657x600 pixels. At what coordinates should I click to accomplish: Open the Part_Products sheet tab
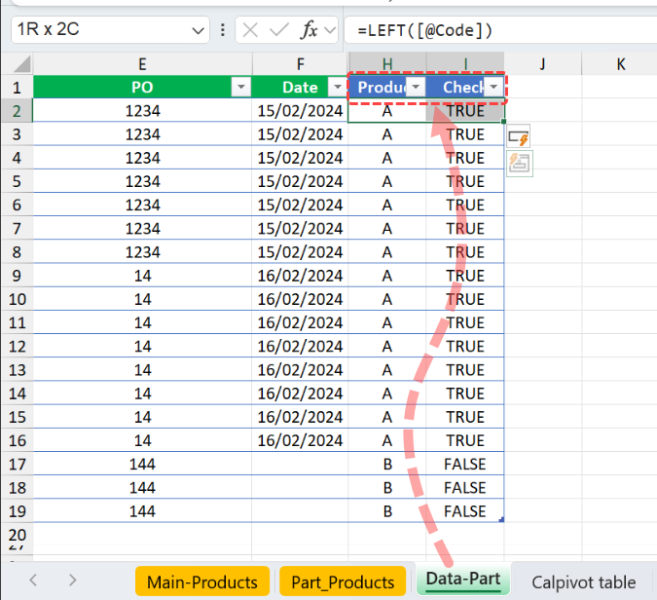pyautogui.click(x=342, y=582)
